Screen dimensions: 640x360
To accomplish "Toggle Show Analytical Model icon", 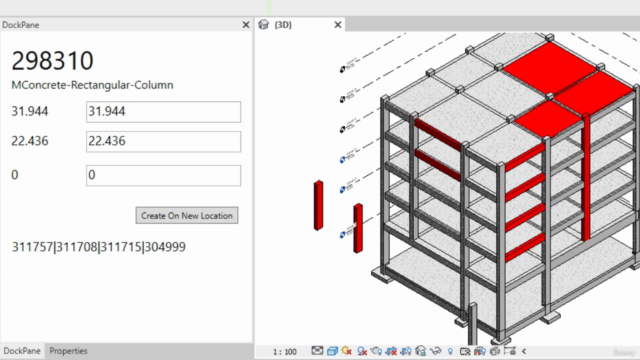I will coord(480,351).
